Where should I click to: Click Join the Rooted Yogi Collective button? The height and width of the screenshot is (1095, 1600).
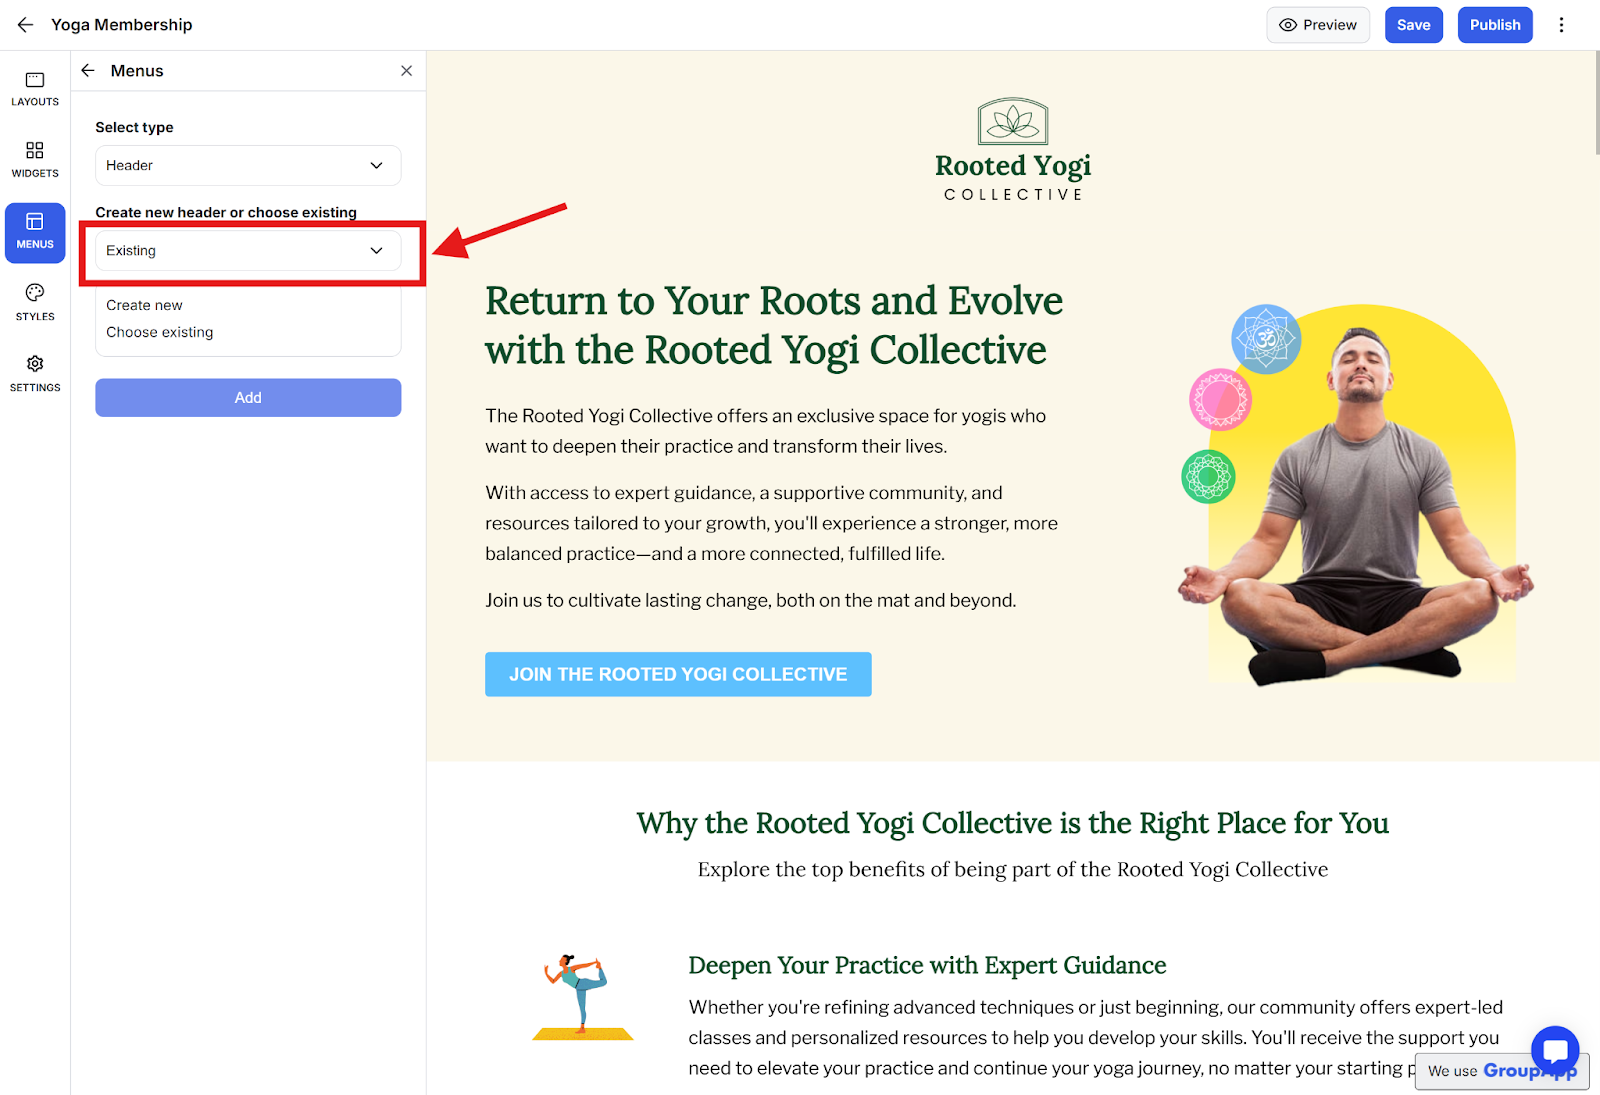point(678,675)
